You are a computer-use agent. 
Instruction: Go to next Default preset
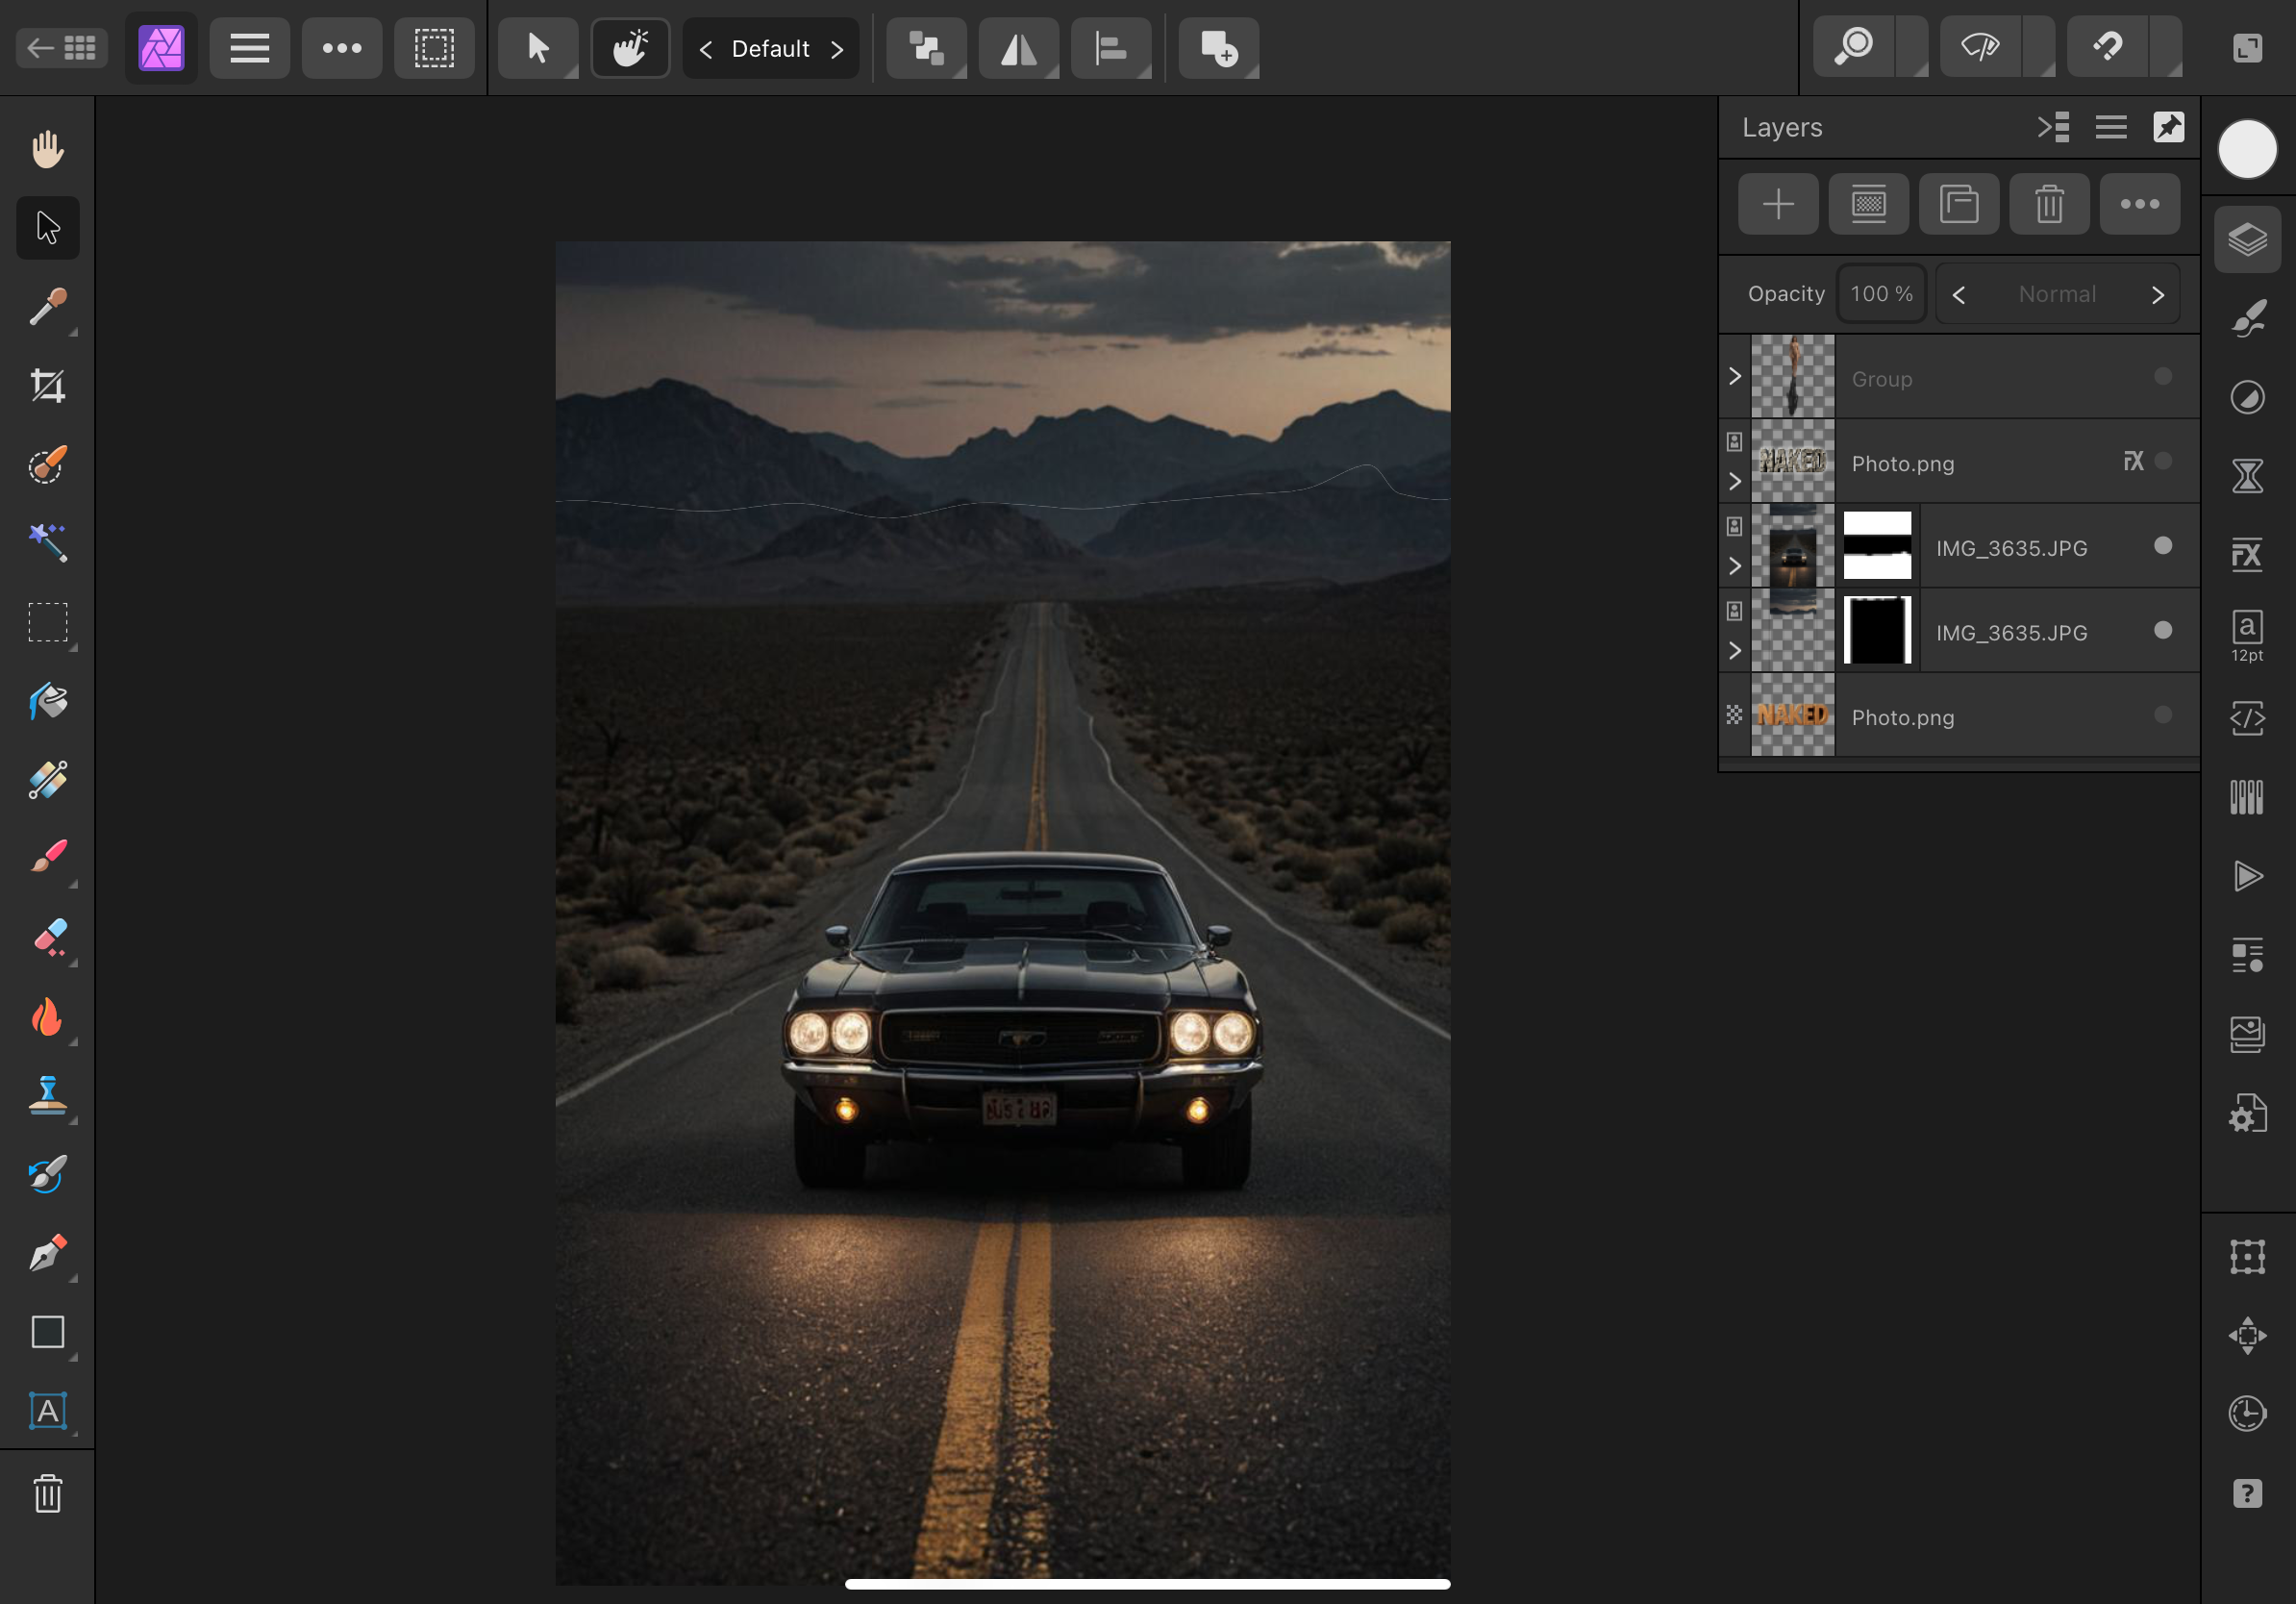(837, 49)
